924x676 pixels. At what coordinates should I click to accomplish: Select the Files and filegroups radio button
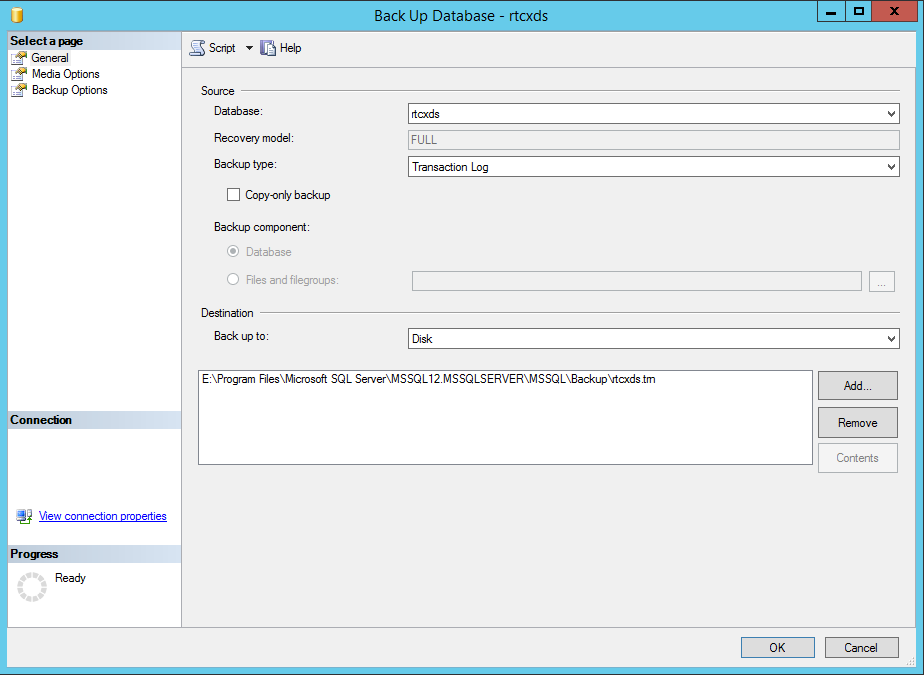(x=233, y=280)
